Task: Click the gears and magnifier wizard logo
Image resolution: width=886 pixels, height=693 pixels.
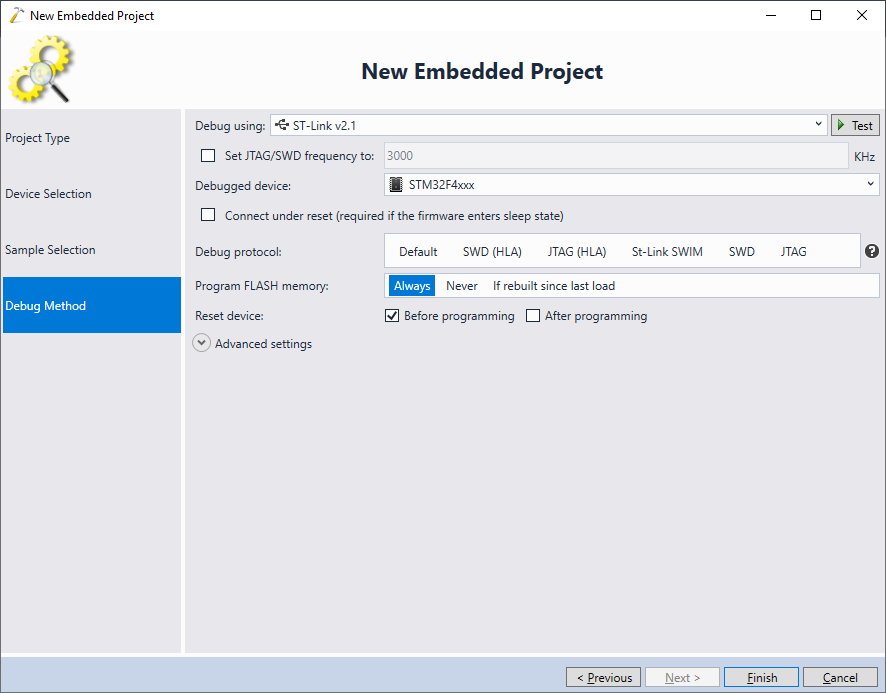Action: (x=41, y=69)
